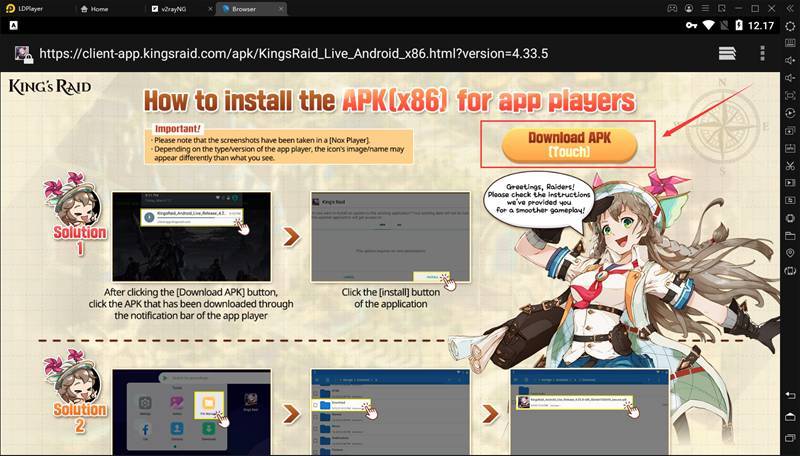Viewport: 800px width, 456px height.
Task: Click the King's Raid logo
Action: [49, 87]
